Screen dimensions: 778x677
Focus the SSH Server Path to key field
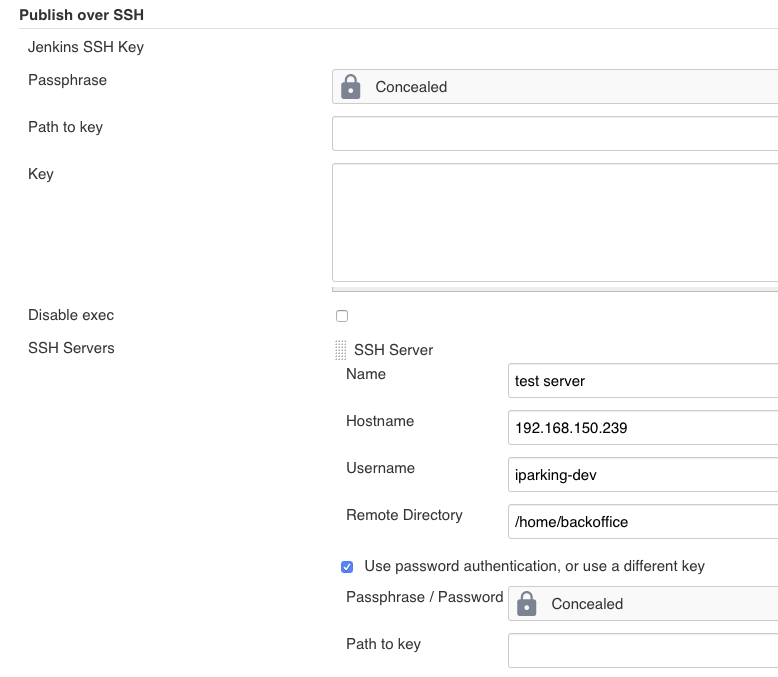click(643, 651)
